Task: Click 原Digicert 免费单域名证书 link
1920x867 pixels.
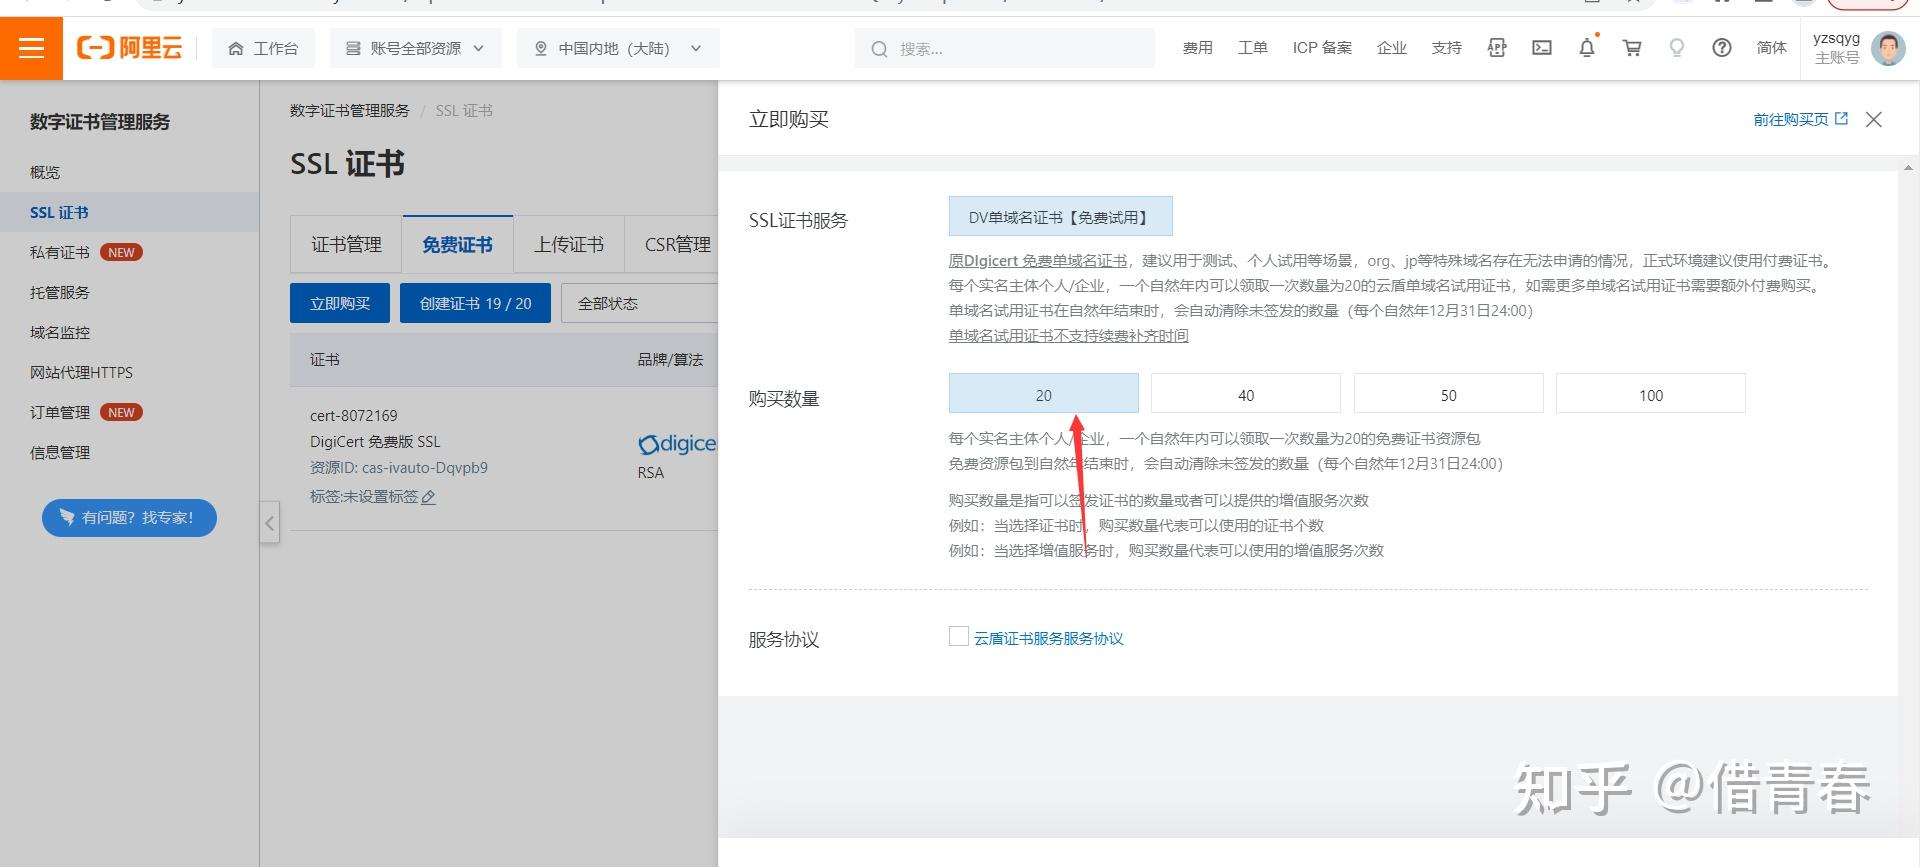Action: click(x=1038, y=260)
